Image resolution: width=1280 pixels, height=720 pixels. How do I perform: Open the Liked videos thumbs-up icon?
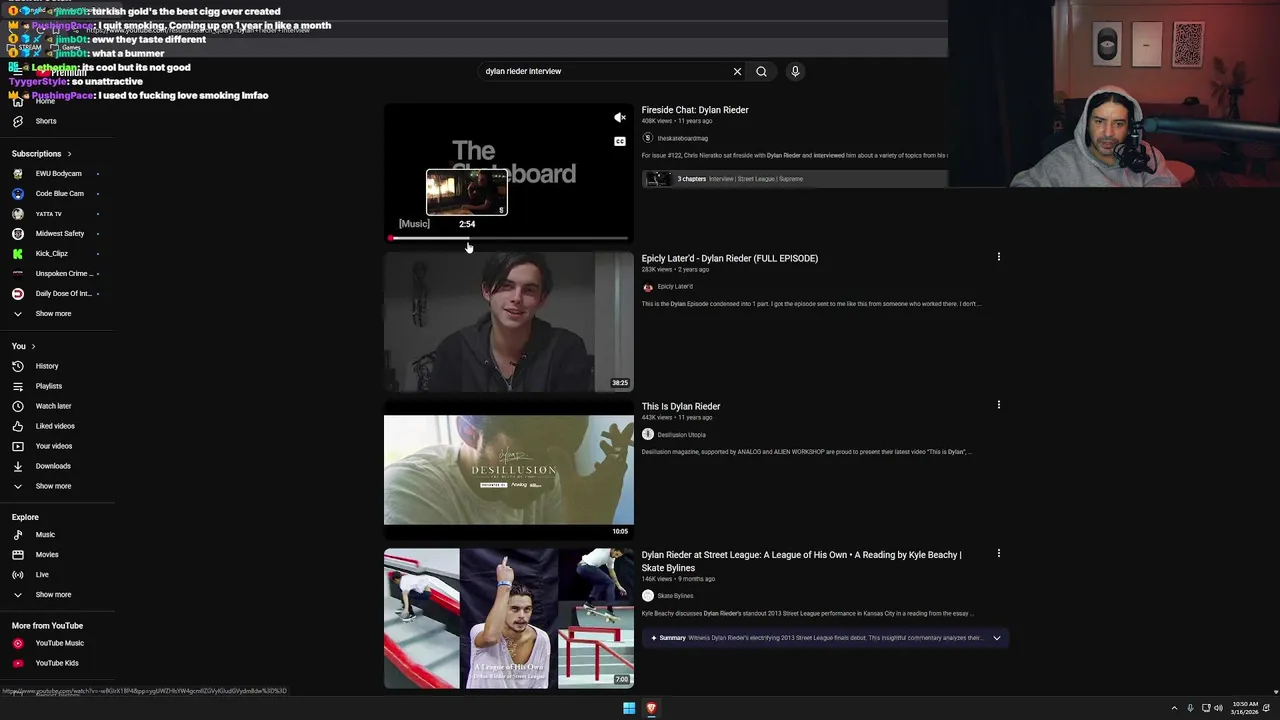(17, 426)
